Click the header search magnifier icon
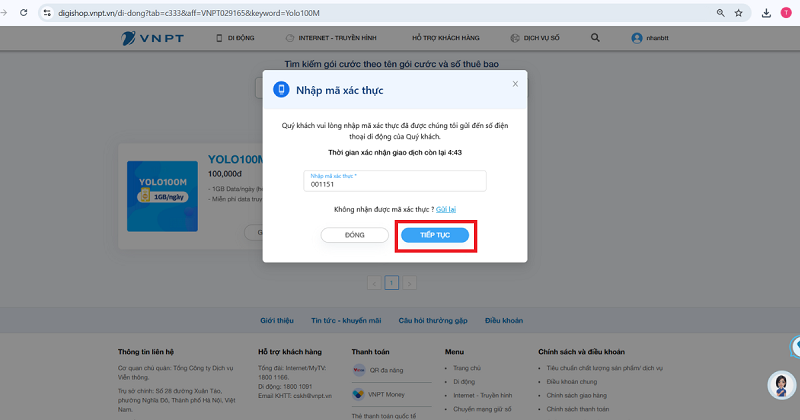Image resolution: width=800 pixels, height=420 pixels. pyautogui.click(x=595, y=38)
